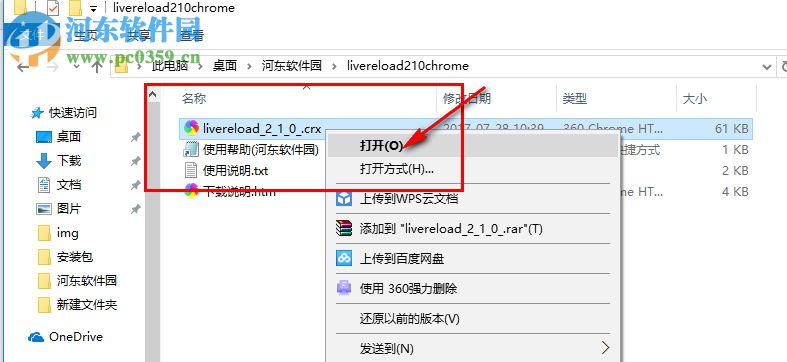
Task: Select 添加到 "livereload_2_1_0_.rar"(T) entry
Action: 472,228
